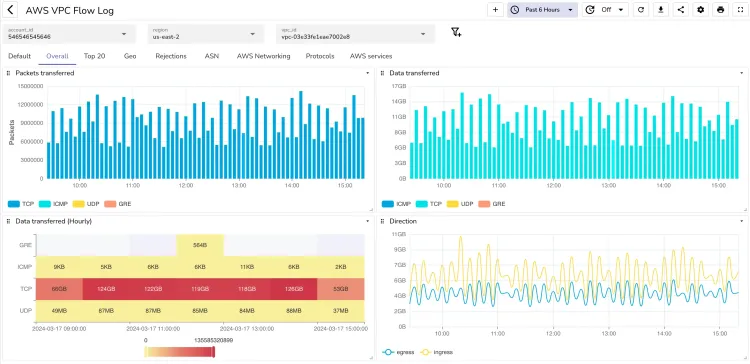
Task: Toggle TCP series in Data transferred legend
Action: pyautogui.click(x=429, y=204)
